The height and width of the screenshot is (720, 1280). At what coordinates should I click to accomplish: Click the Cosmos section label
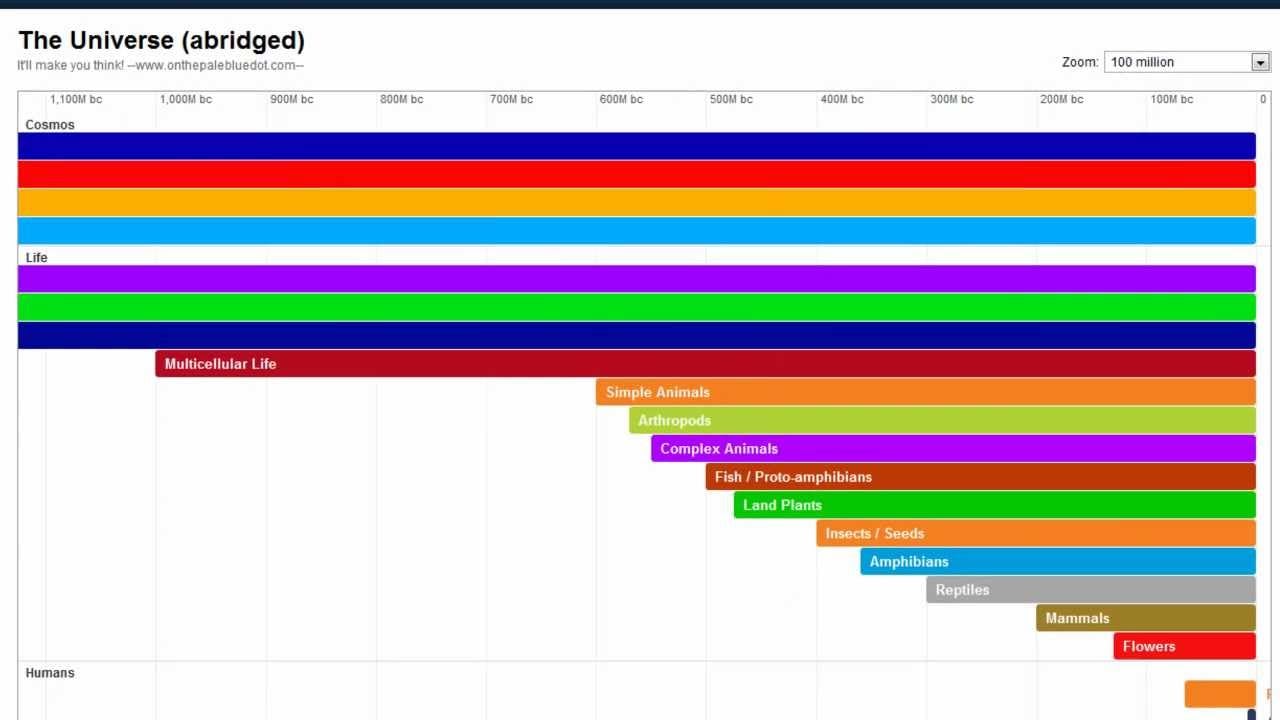pos(50,125)
